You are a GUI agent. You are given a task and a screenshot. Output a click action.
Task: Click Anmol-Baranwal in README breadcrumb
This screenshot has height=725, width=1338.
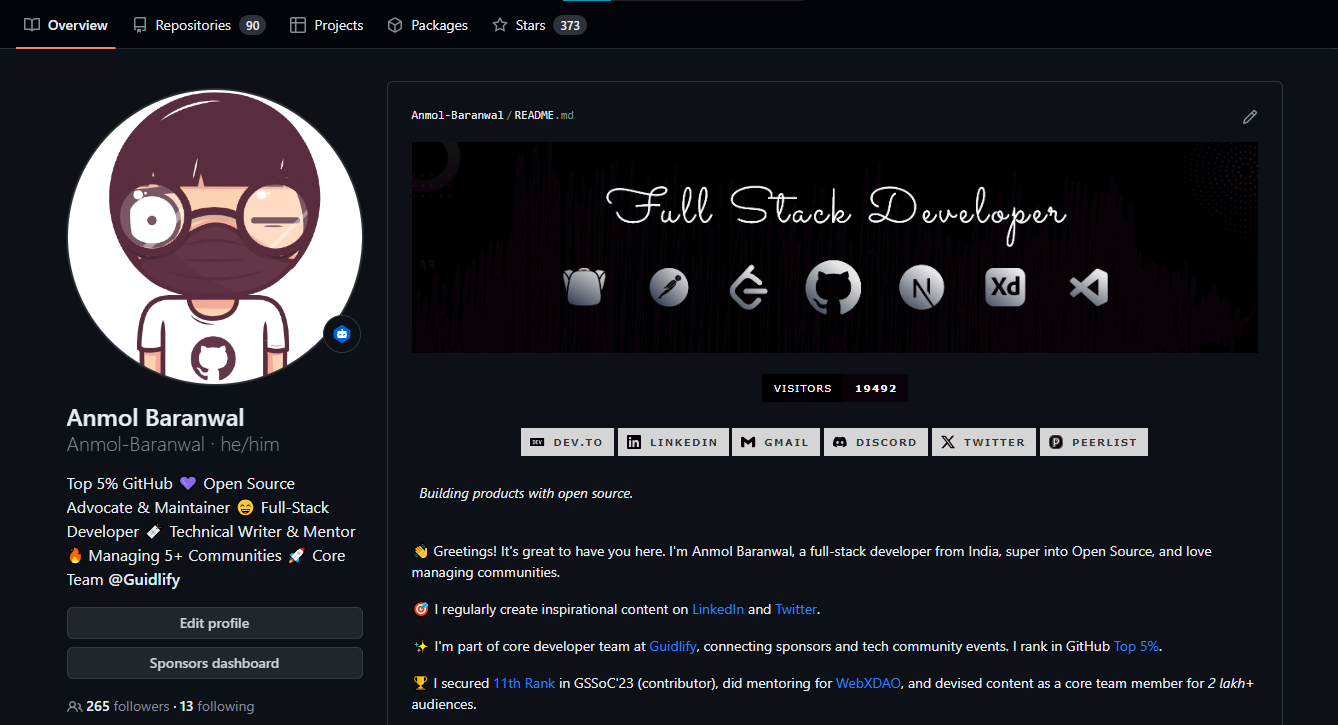click(457, 116)
